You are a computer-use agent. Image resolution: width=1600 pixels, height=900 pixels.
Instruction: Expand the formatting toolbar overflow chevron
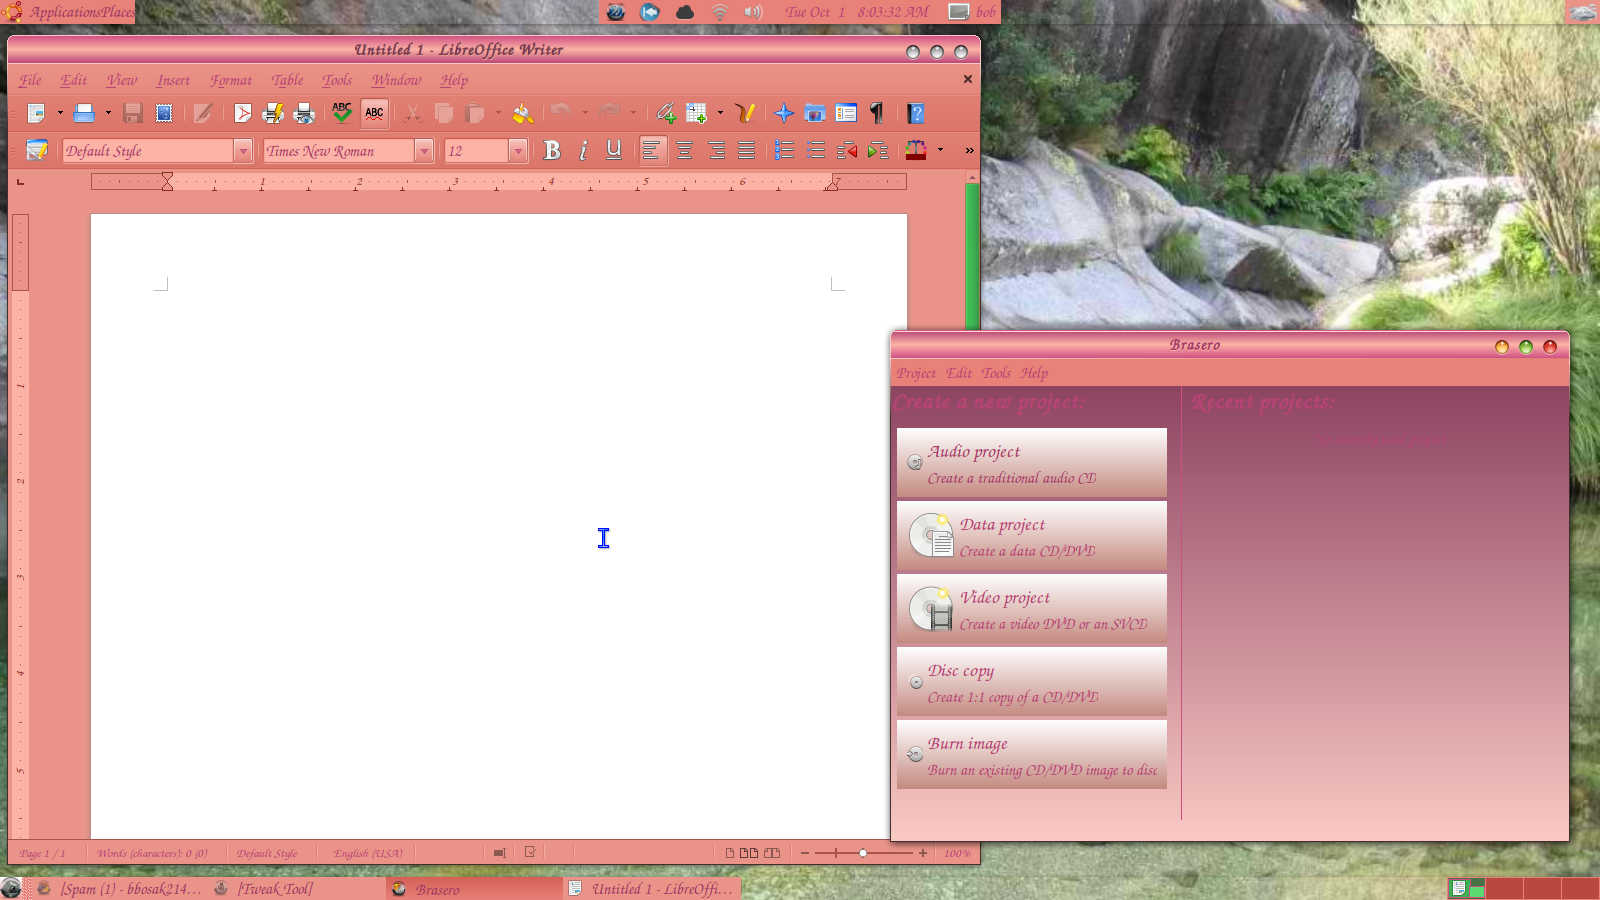tap(969, 150)
